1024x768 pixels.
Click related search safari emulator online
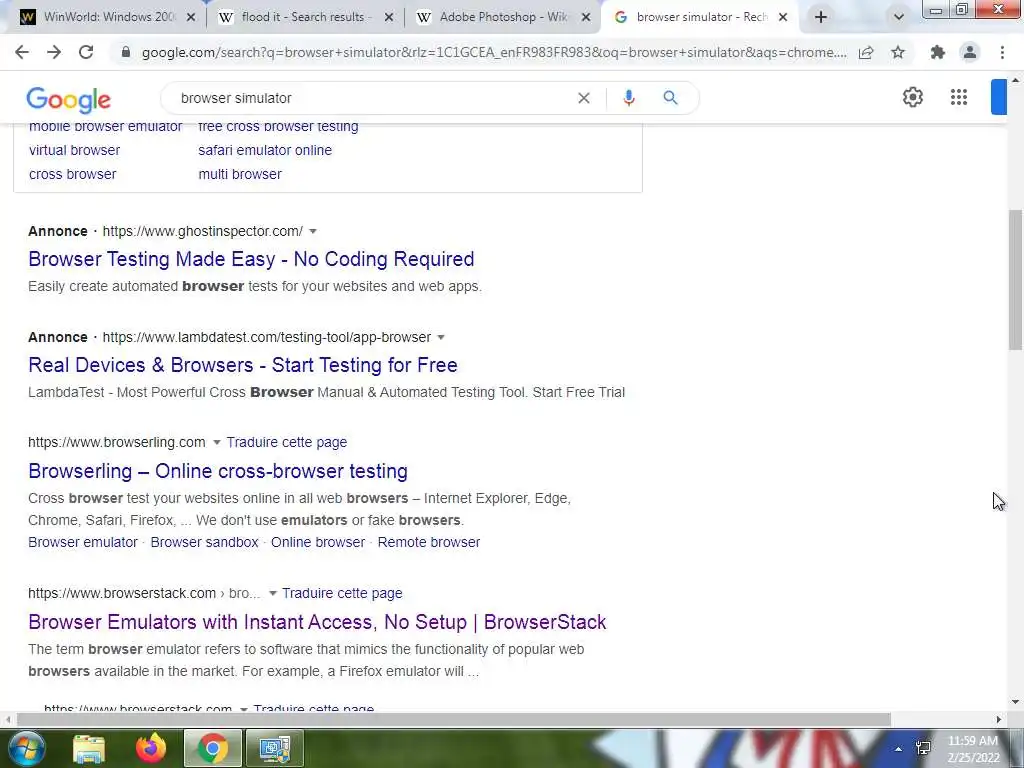[265, 150]
